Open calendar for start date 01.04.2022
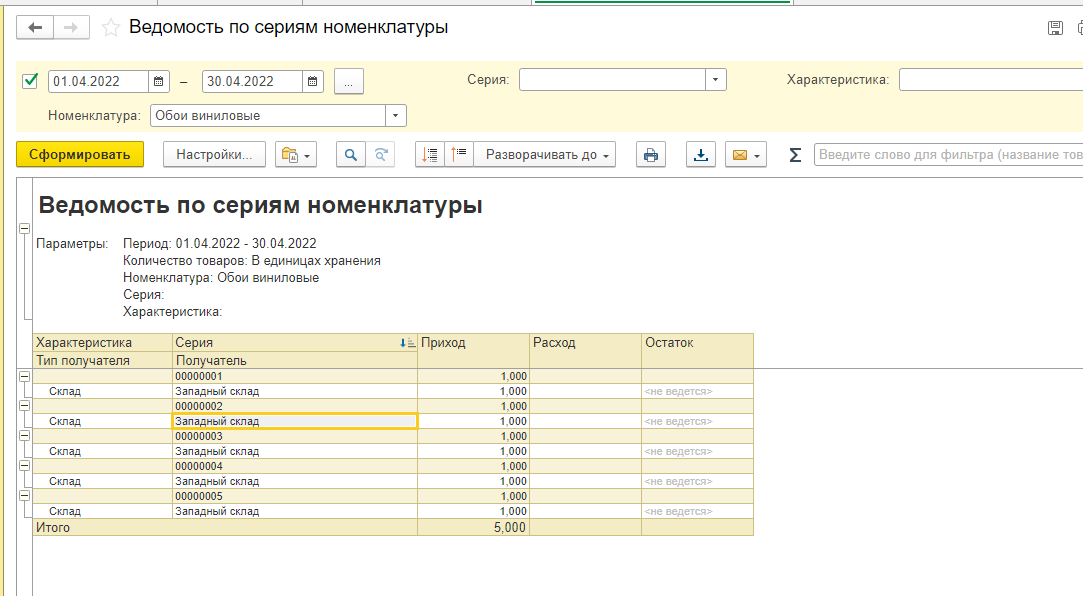1083x596 pixels. tap(159, 81)
